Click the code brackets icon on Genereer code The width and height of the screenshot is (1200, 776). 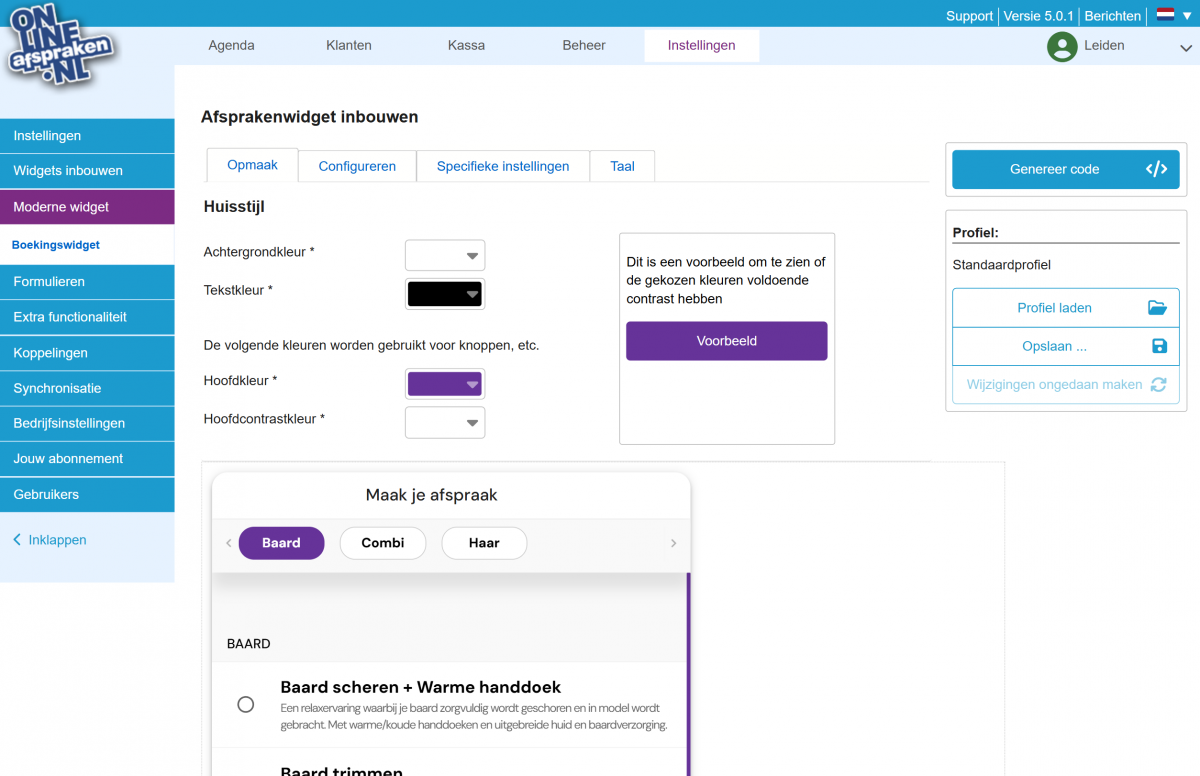(x=1156, y=169)
